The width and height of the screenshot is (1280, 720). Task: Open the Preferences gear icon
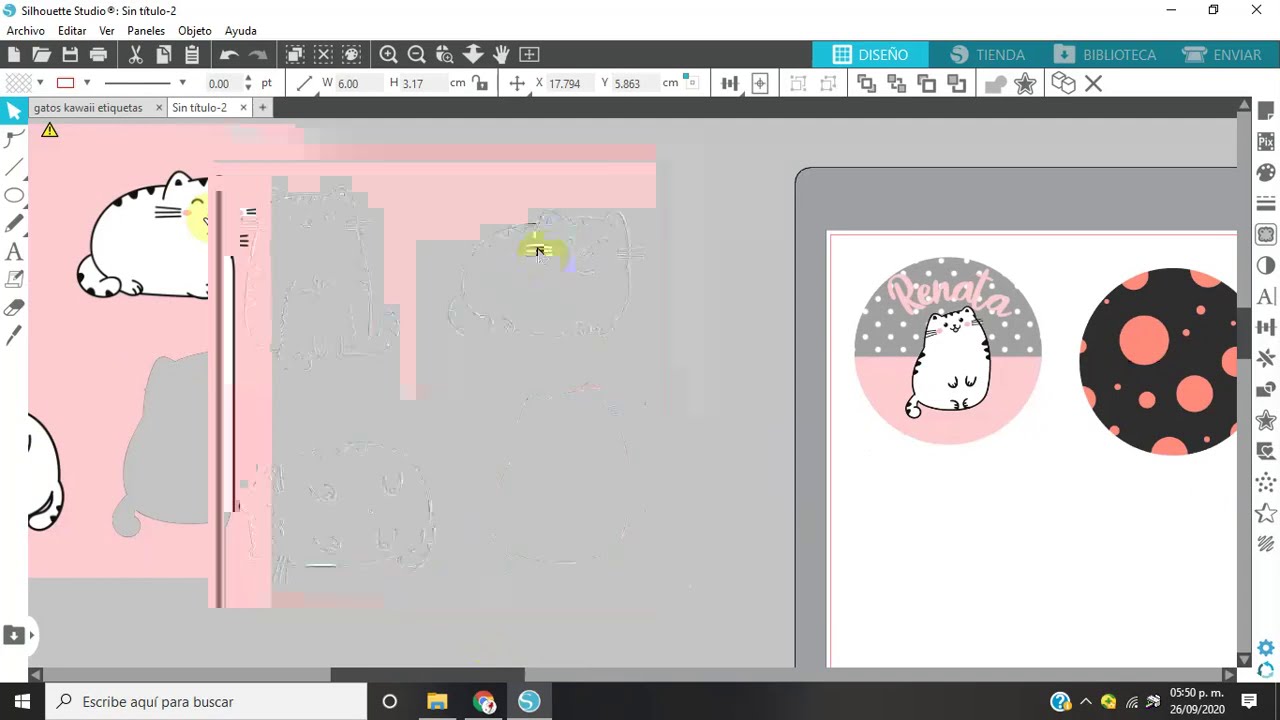click(1266, 648)
